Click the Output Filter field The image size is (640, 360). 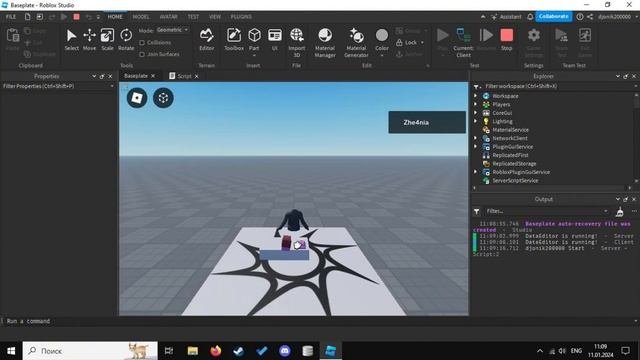point(546,211)
